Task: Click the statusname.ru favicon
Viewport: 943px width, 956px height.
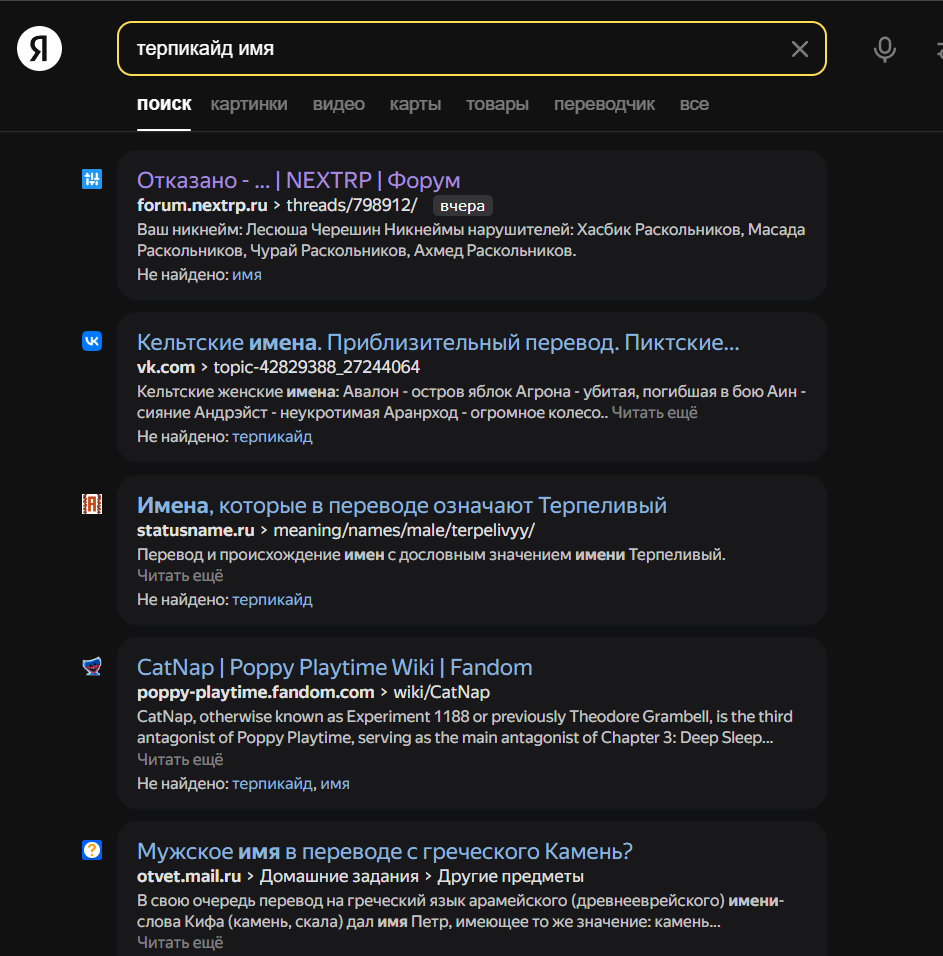Action: [x=92, y=504]
